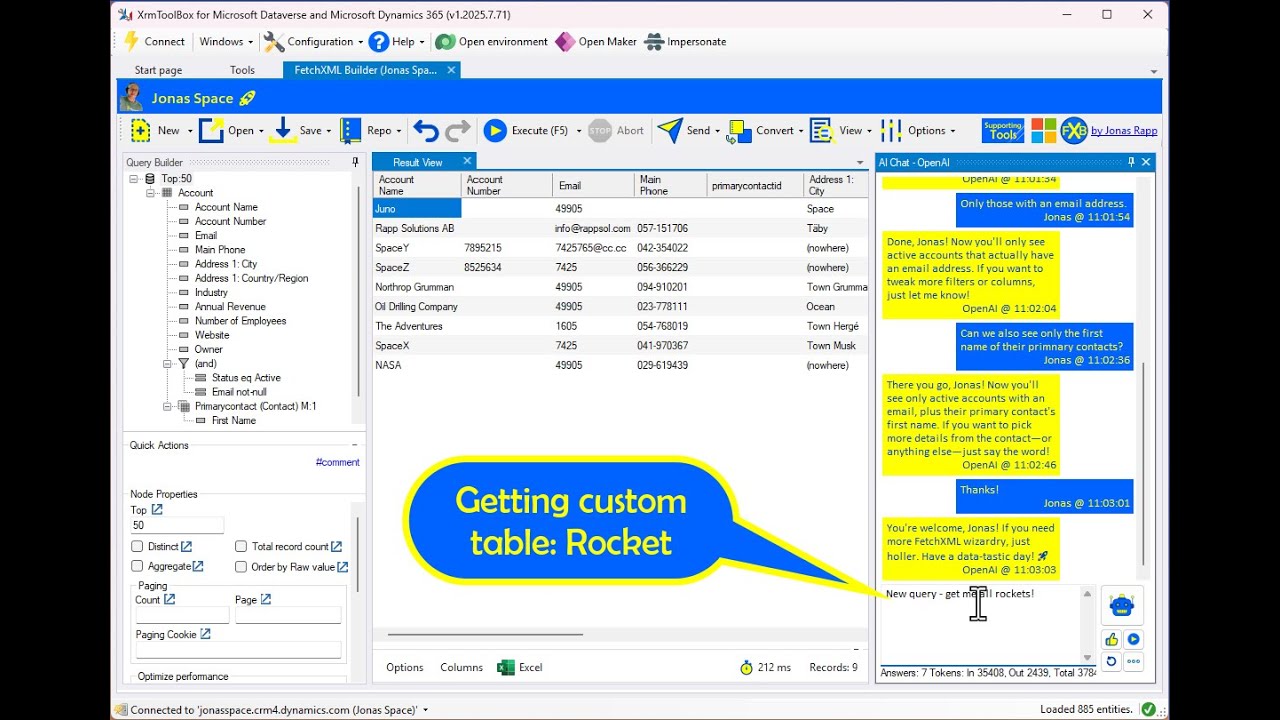Switch to the Start page tab
The height and width of the screenshot is (720, 1280).
click(x=158, y=70)
